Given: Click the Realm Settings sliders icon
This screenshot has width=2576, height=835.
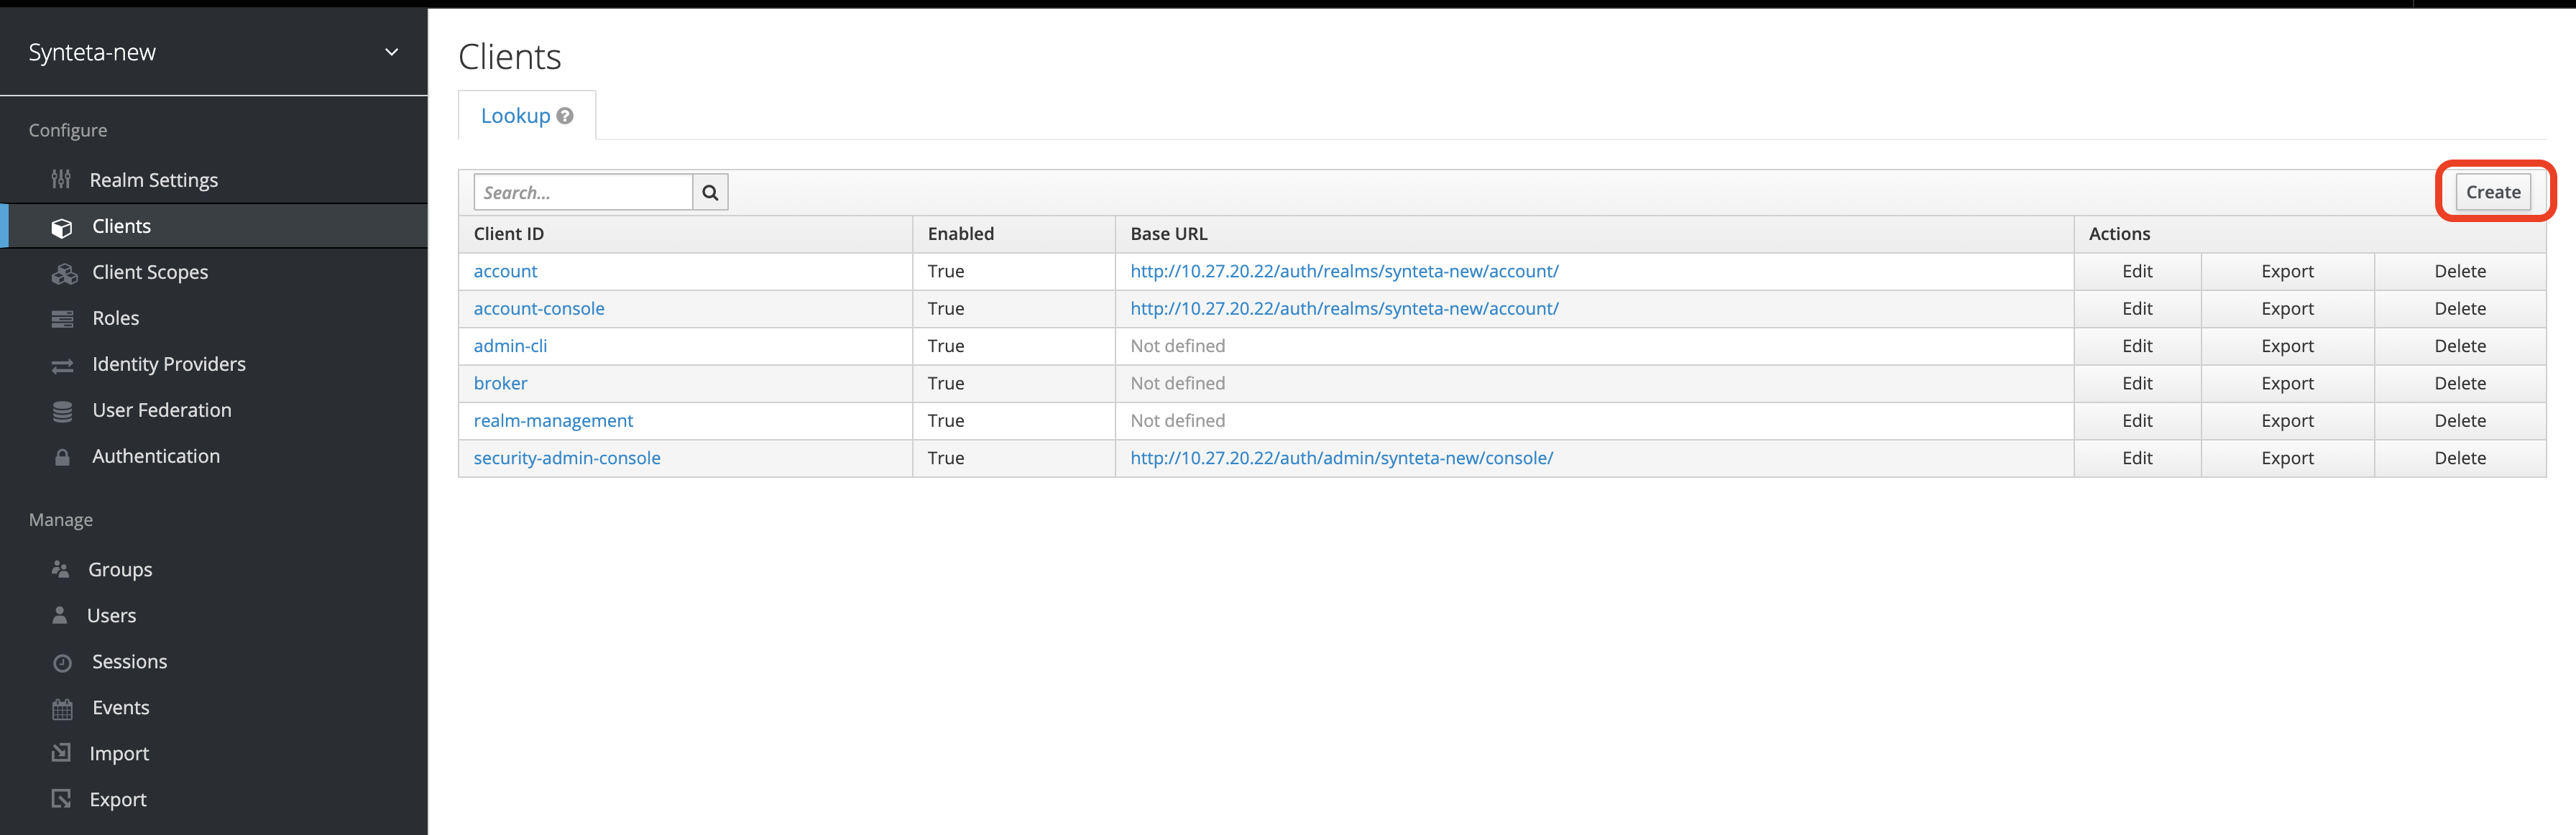Looking at the screenshot, I should [x=61, y=180].
